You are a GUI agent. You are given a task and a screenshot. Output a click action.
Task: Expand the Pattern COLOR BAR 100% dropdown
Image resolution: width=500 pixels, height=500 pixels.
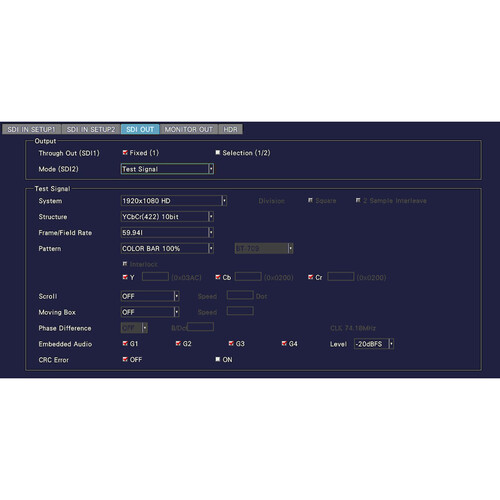(167, 248)
